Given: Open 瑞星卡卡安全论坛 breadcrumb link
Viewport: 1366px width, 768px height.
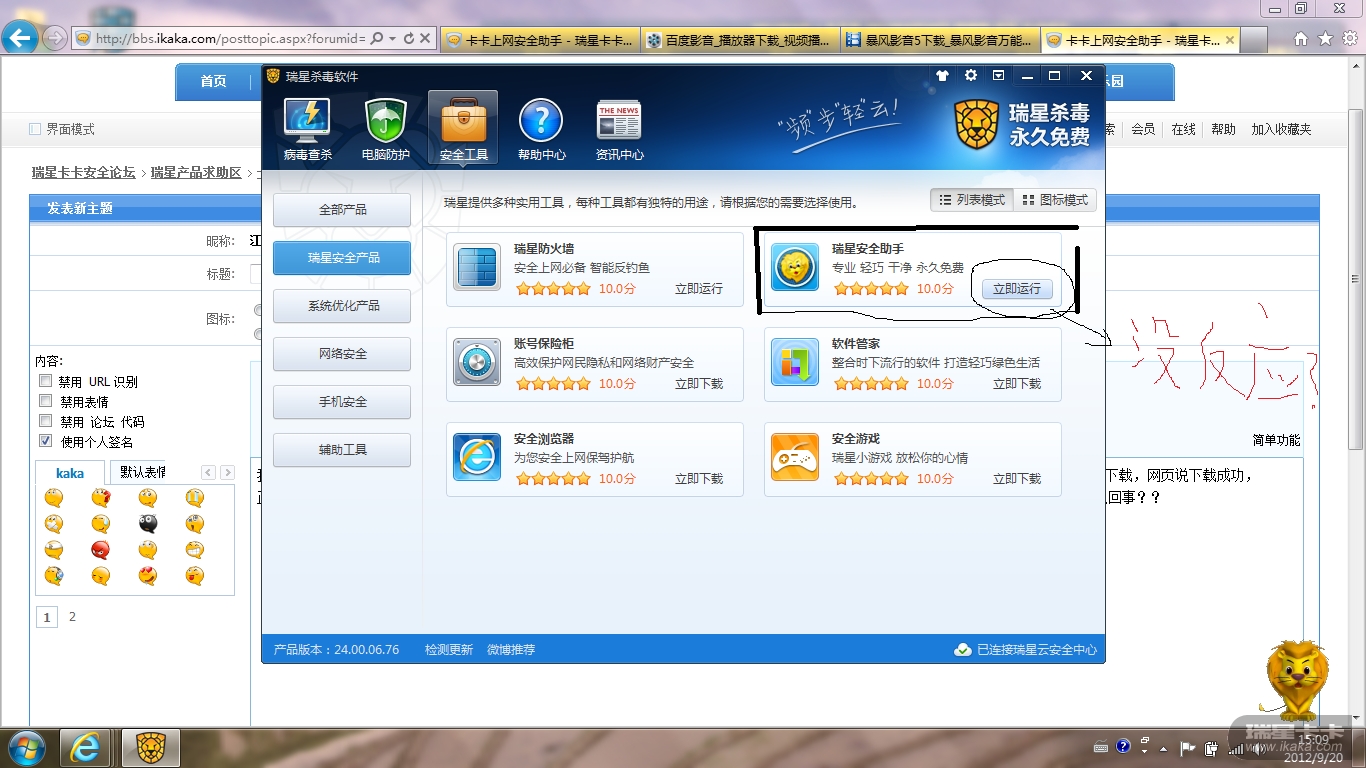Looking at the screenshot, I should click(x=83, y=172).
